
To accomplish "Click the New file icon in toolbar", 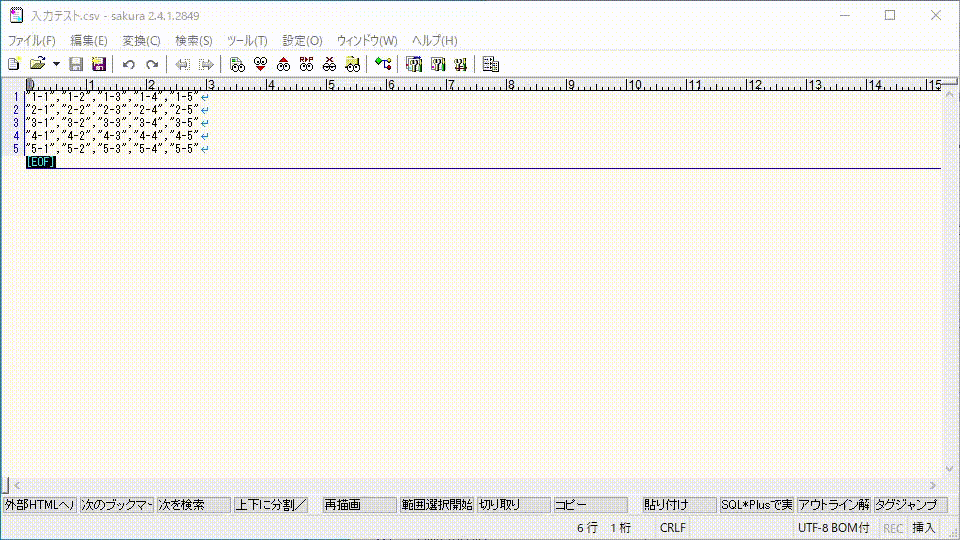I will tap(14, 64).
